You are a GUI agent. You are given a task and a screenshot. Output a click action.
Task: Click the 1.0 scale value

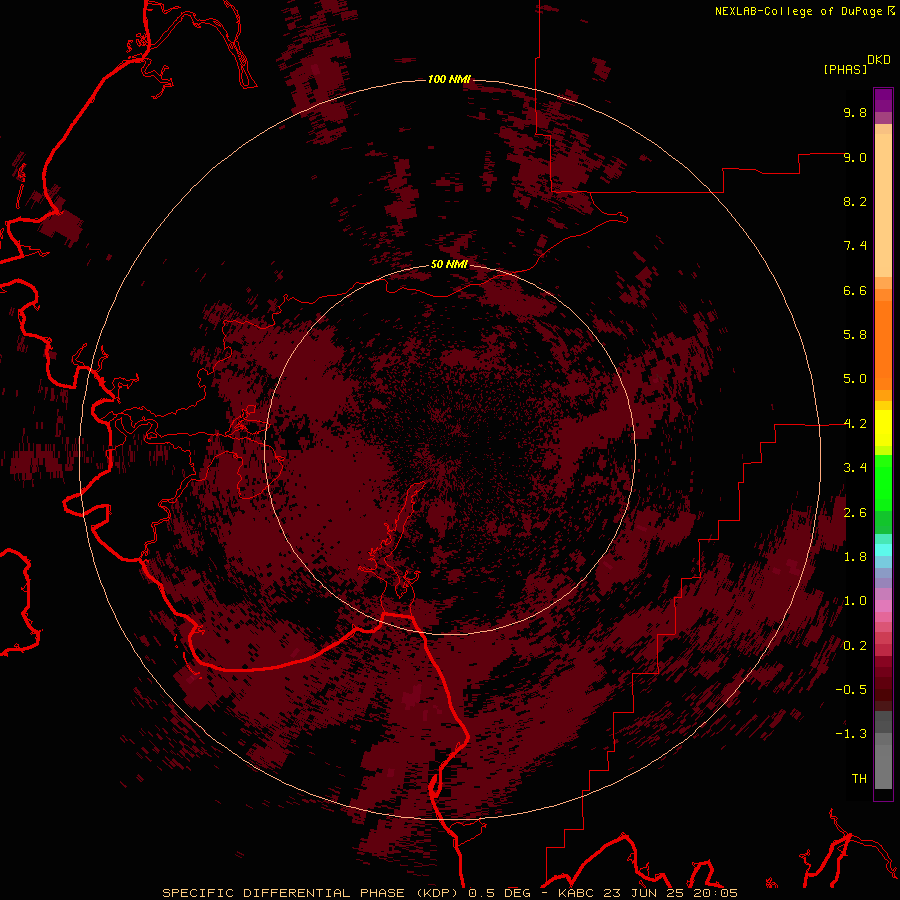855,601
